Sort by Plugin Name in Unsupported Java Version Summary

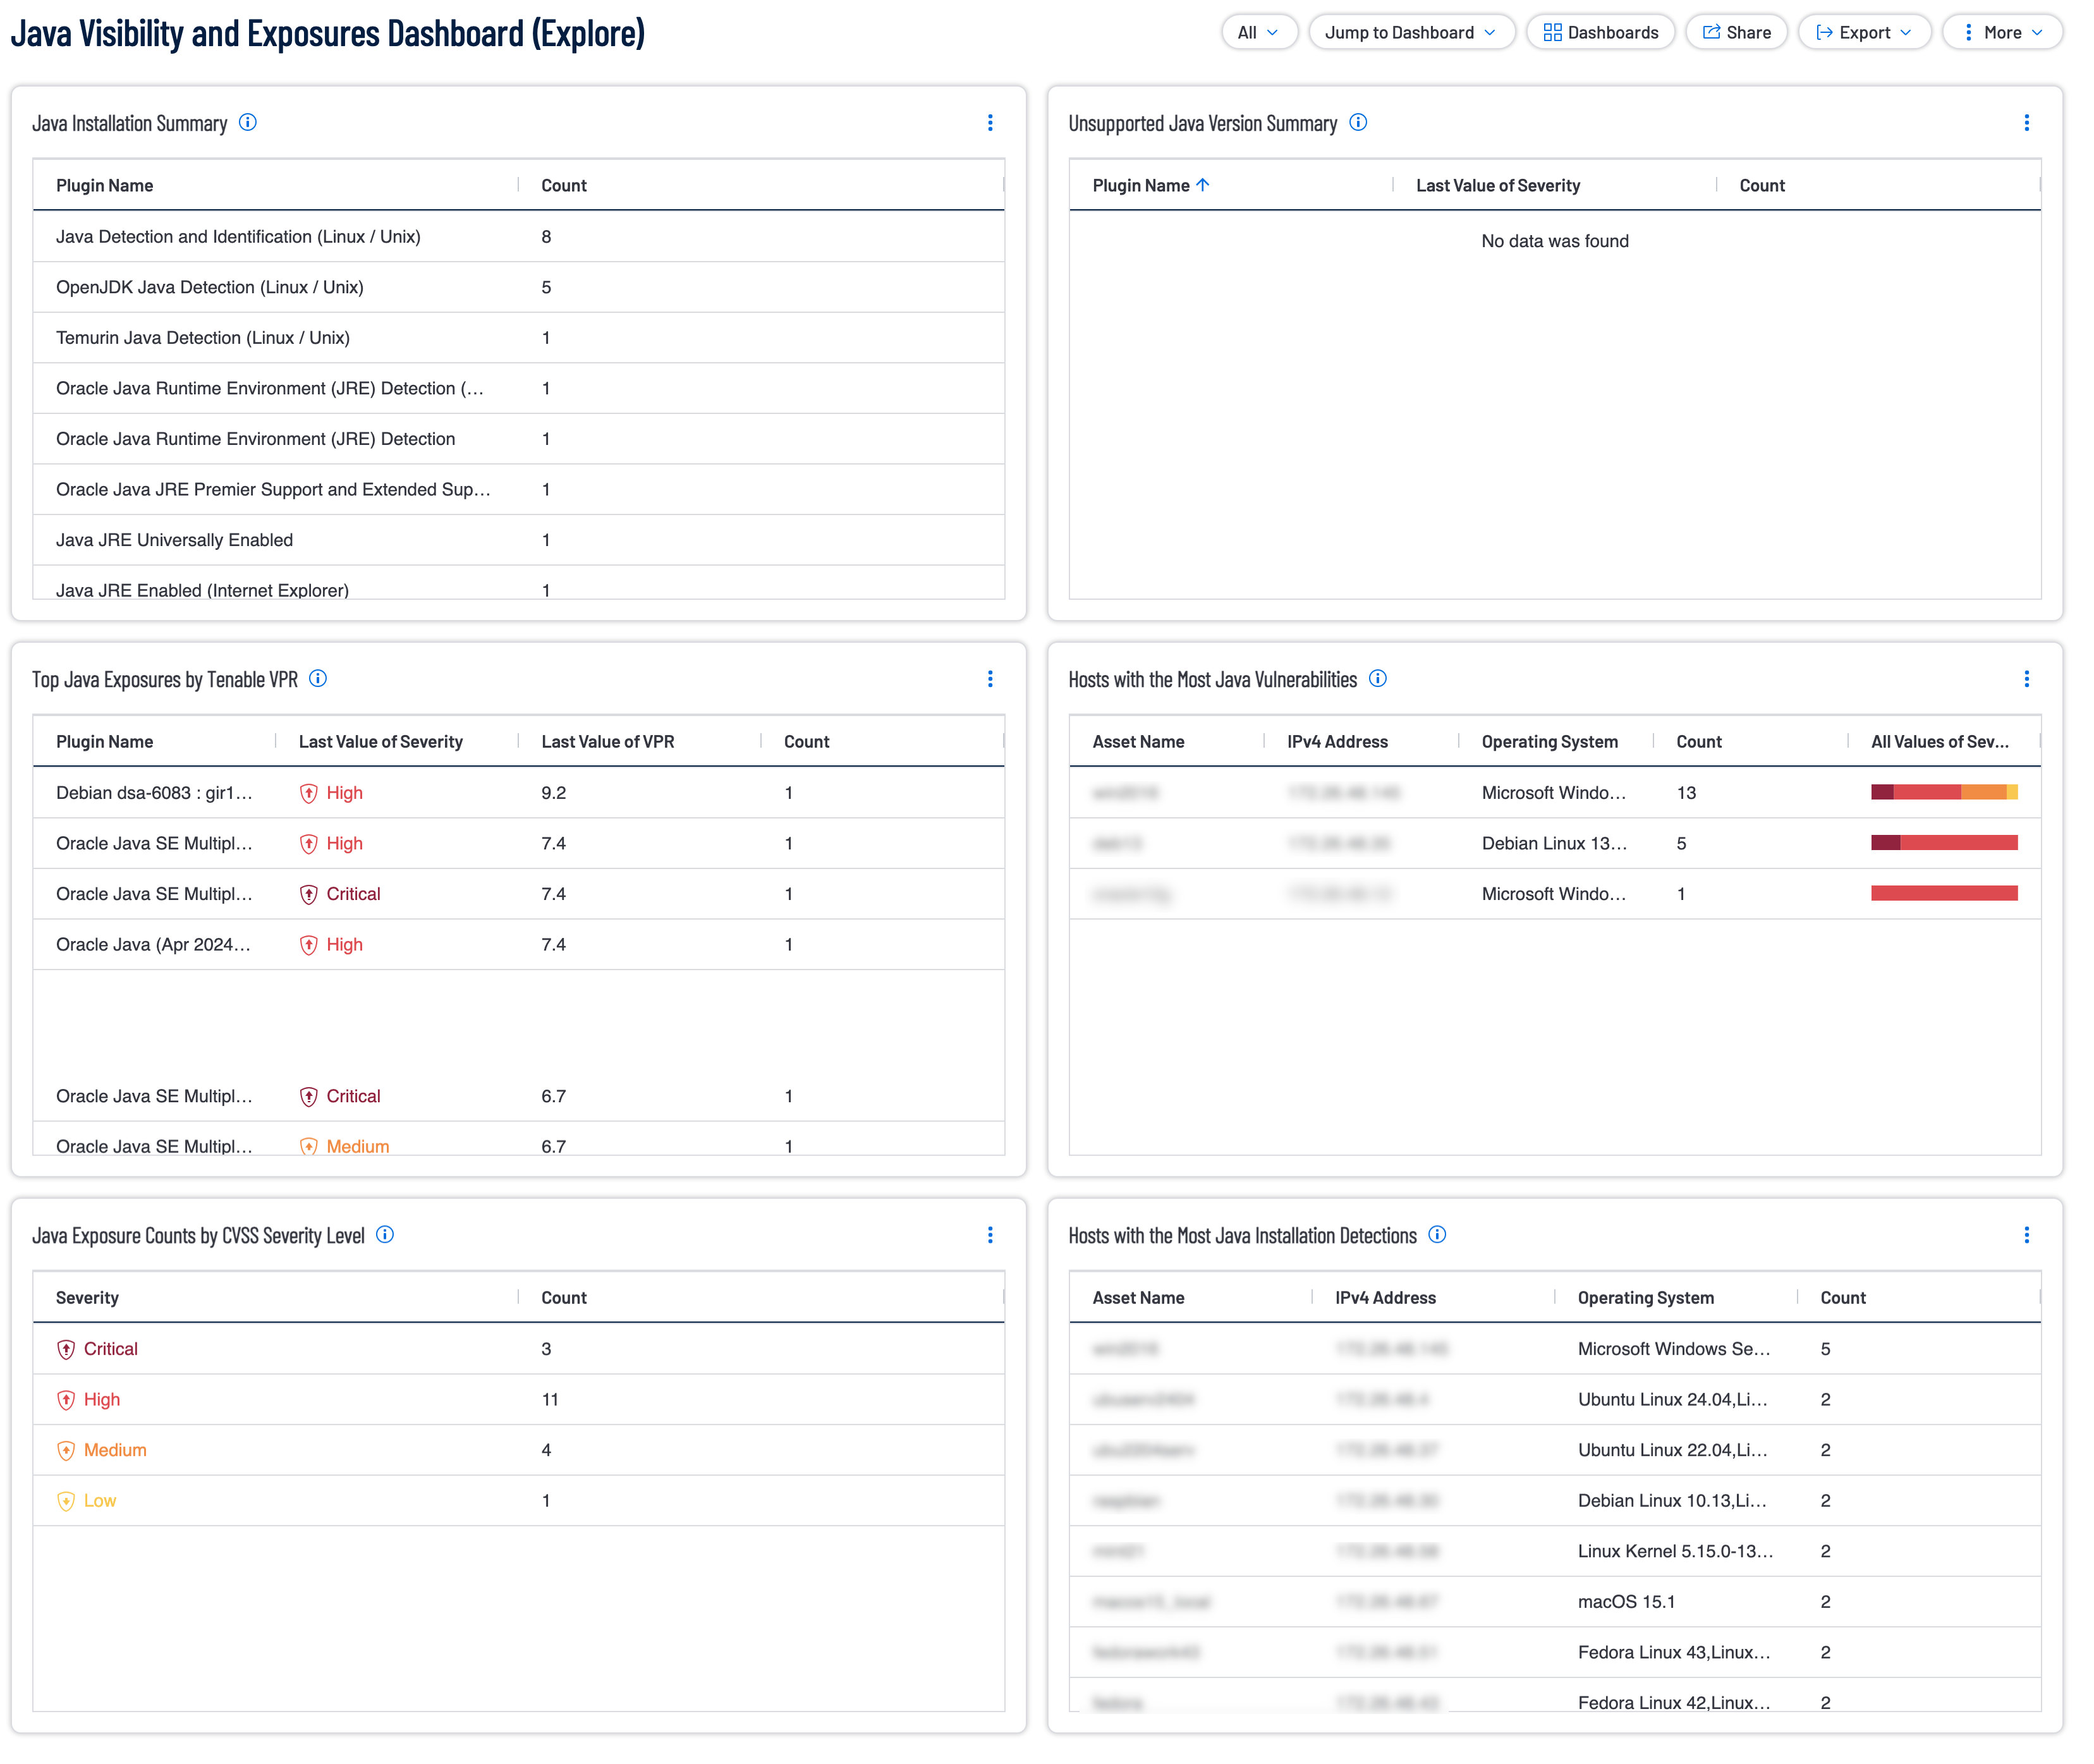tap(1148, 185)
